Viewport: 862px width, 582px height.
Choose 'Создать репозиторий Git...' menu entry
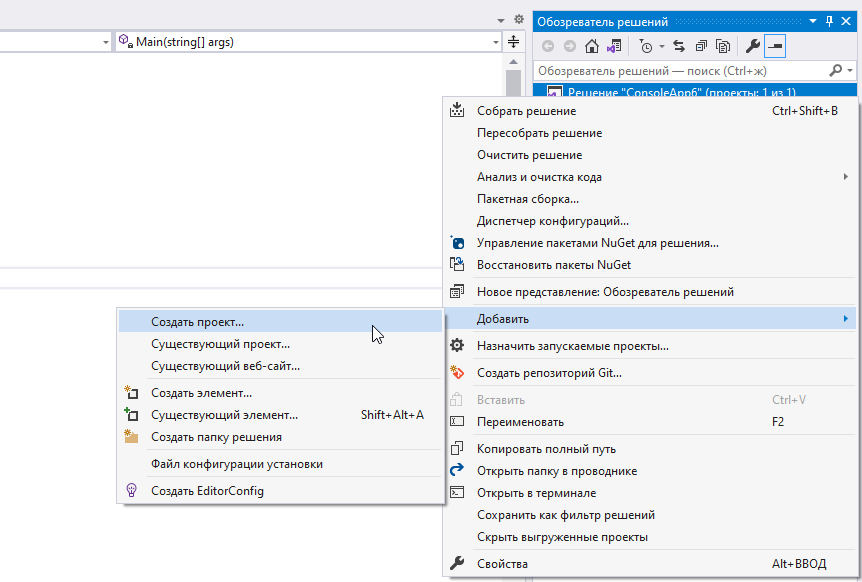(549, 373)
